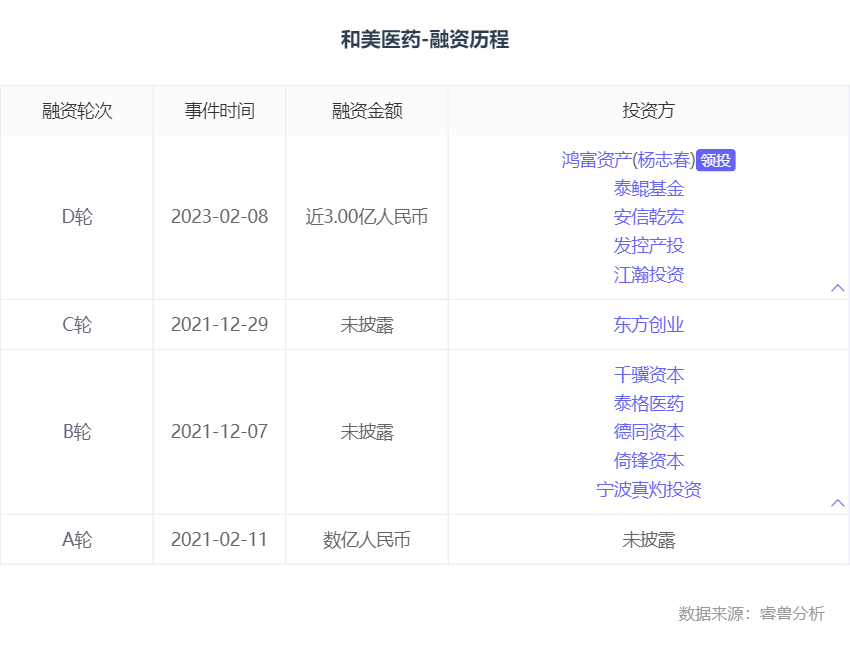Click the 事件时间 column header

(220, 111)
